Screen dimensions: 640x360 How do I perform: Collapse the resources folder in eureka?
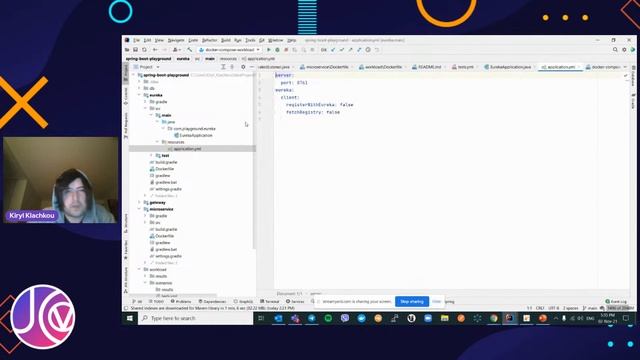[x=158, y=142]
